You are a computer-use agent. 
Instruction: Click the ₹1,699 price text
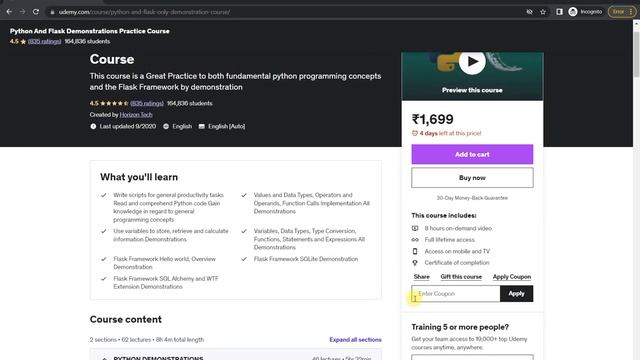433,119
